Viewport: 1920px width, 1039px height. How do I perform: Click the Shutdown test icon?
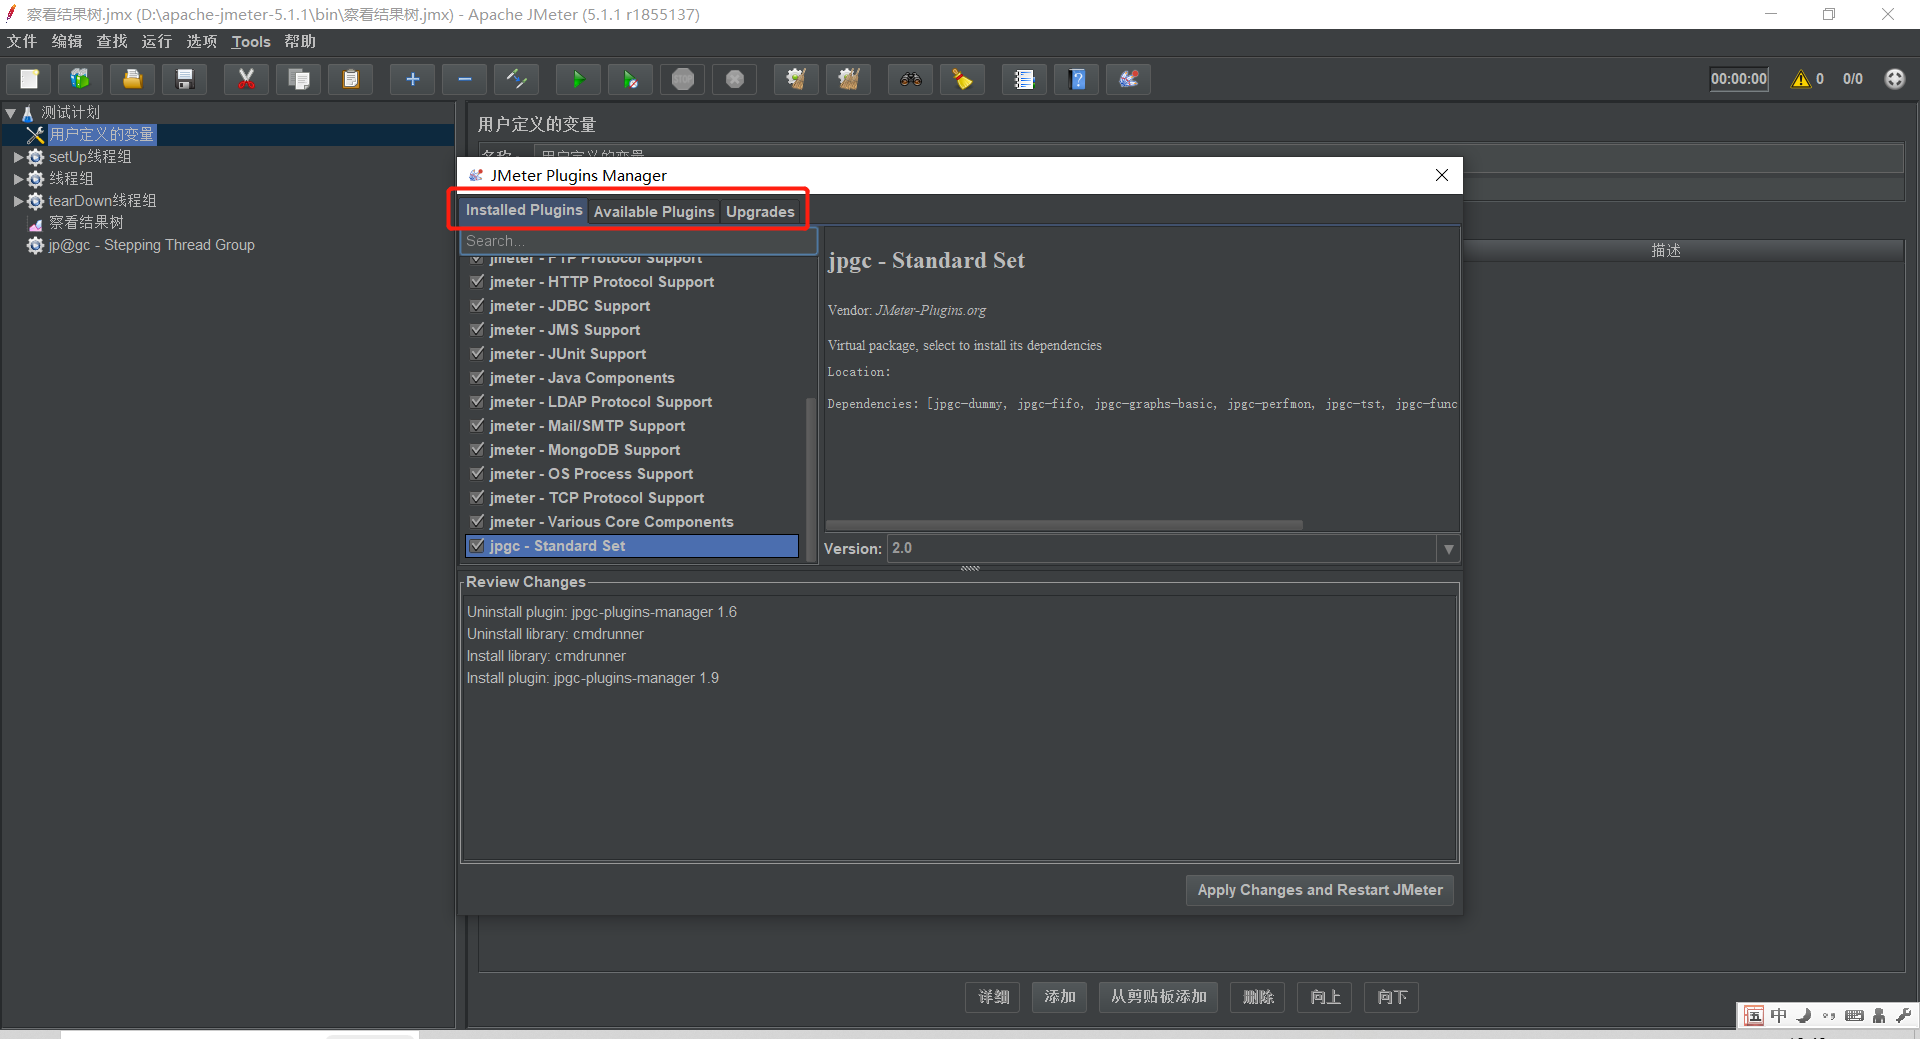point(735,79)
